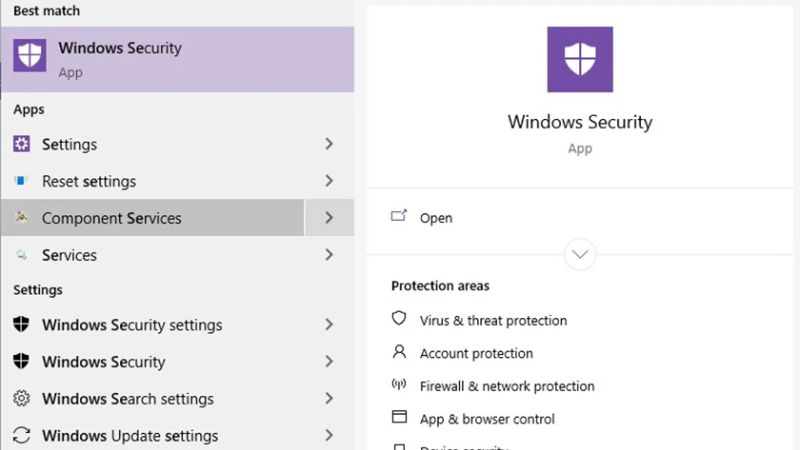Viewport: 800px width, 450px height.
Task: Expand the Services result arrow
Action: pyautogui.click(x=329, y=255)
